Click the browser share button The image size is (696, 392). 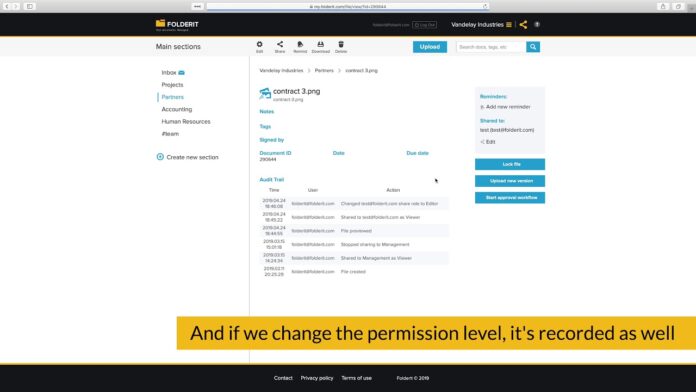(663, 6)
